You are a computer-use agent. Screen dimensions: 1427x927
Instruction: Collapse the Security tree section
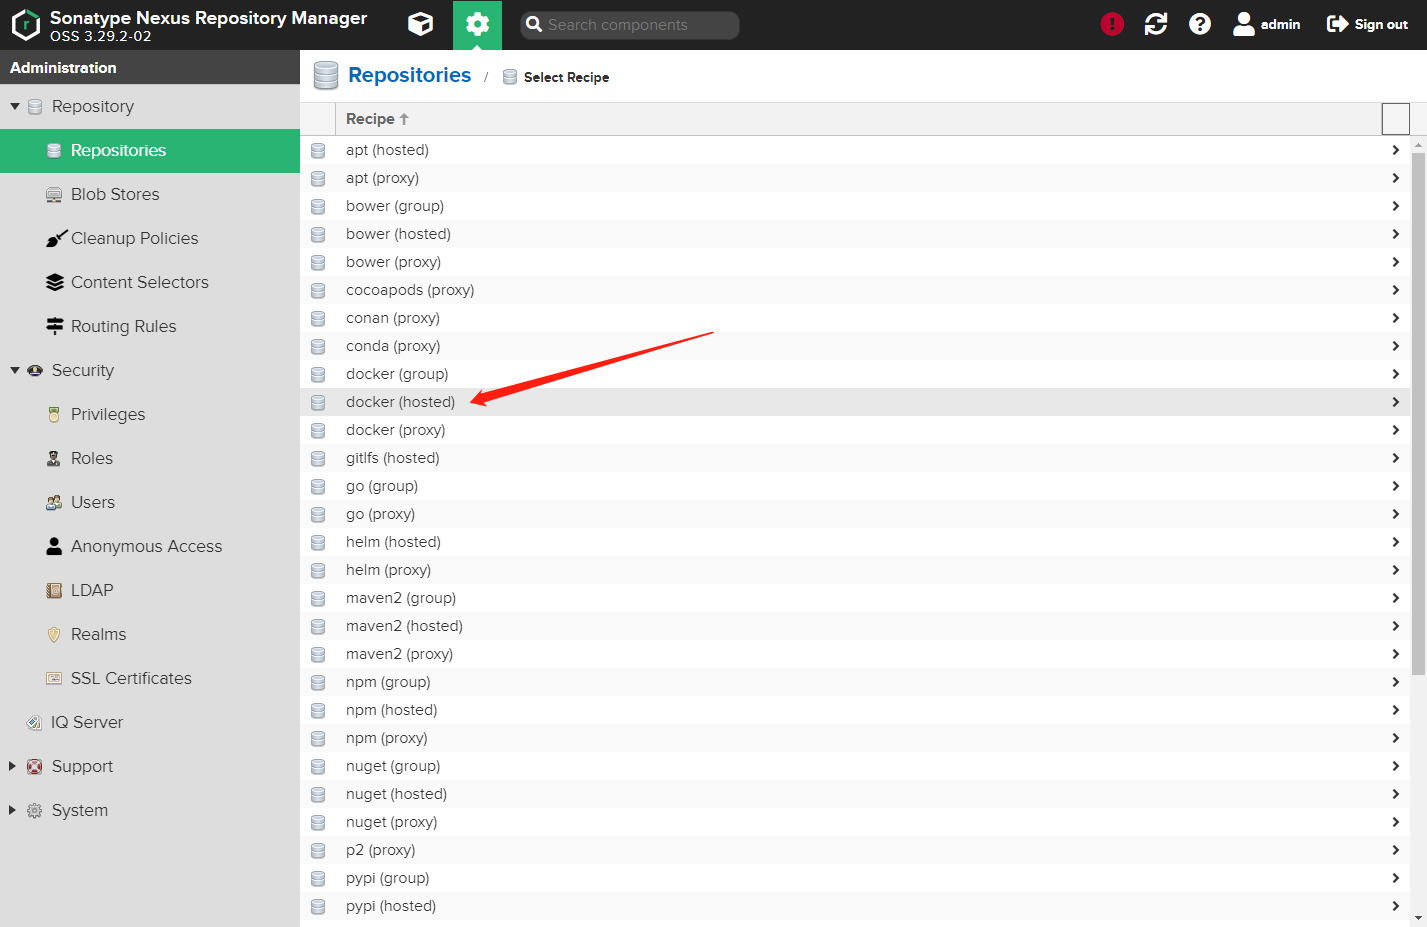click(15, 370)
